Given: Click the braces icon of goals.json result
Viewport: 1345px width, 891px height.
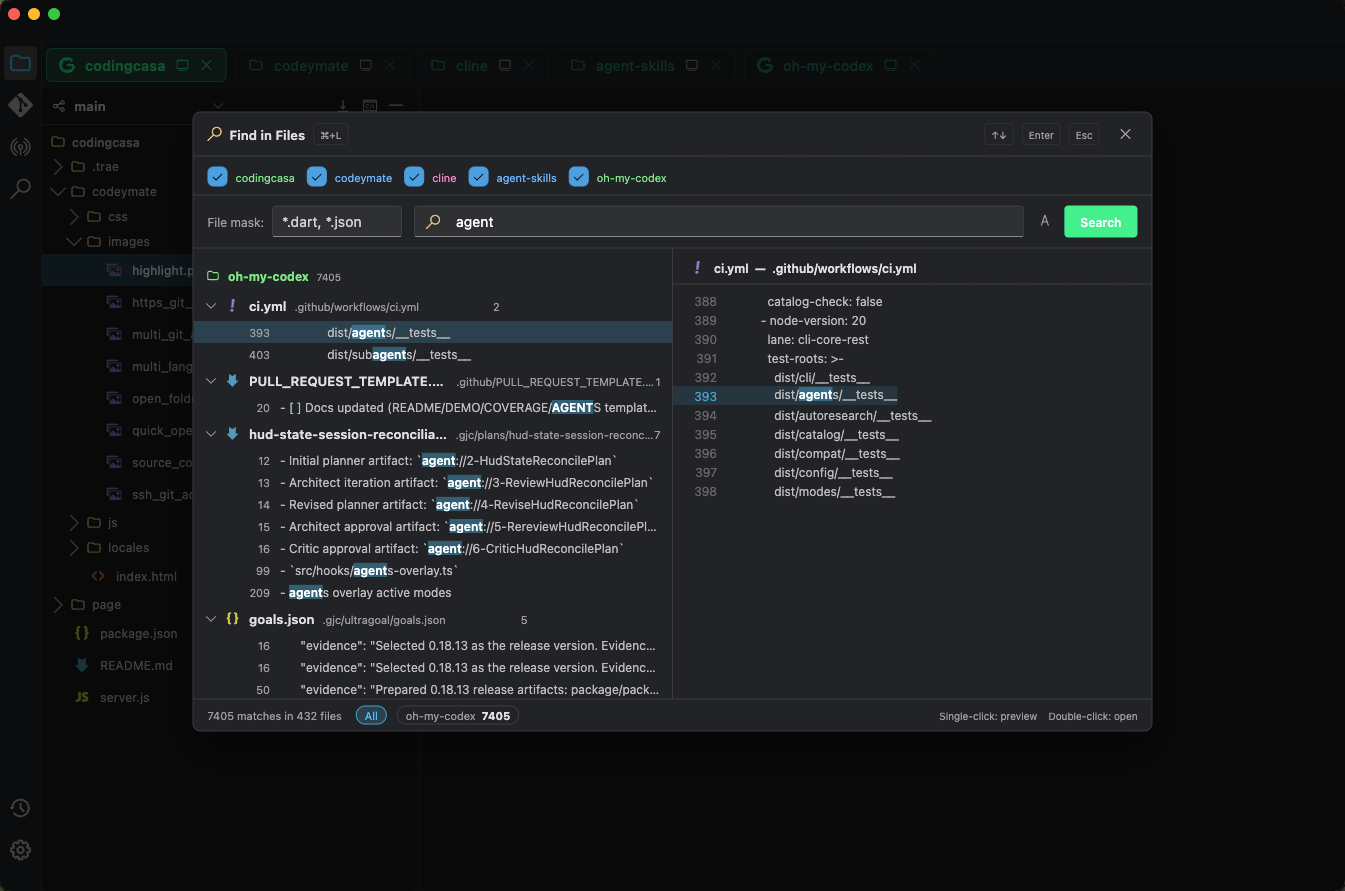Looking at the screenshot, I should (232, 619).
